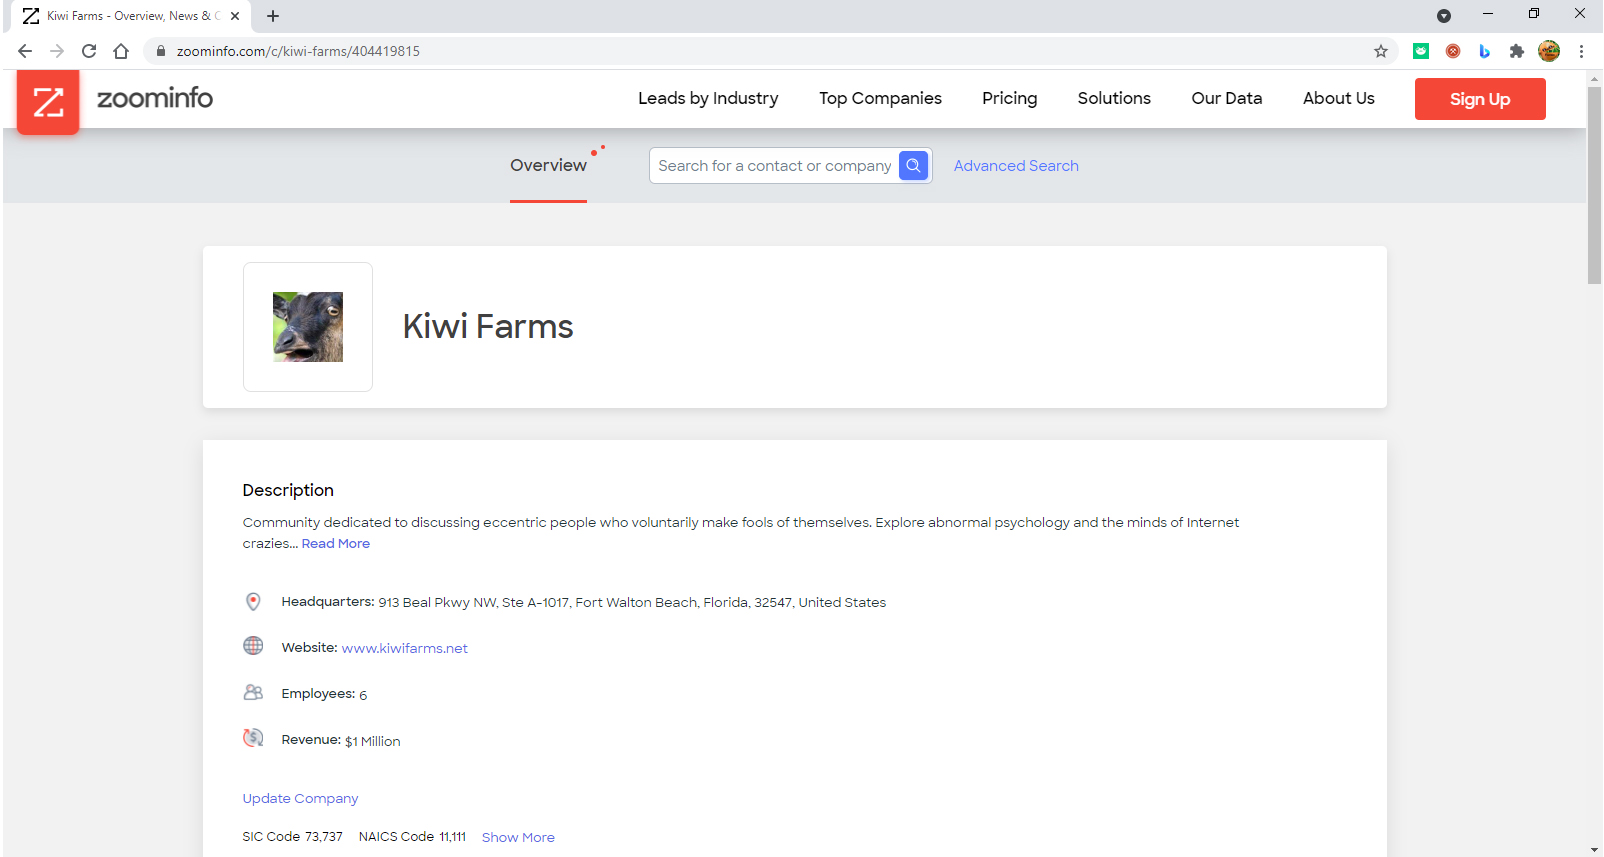Image resolution: width=1604 pixels, height=857 pixels.
Task: Select the Kiwi Farms browser tab
Action: coord(130,16)
